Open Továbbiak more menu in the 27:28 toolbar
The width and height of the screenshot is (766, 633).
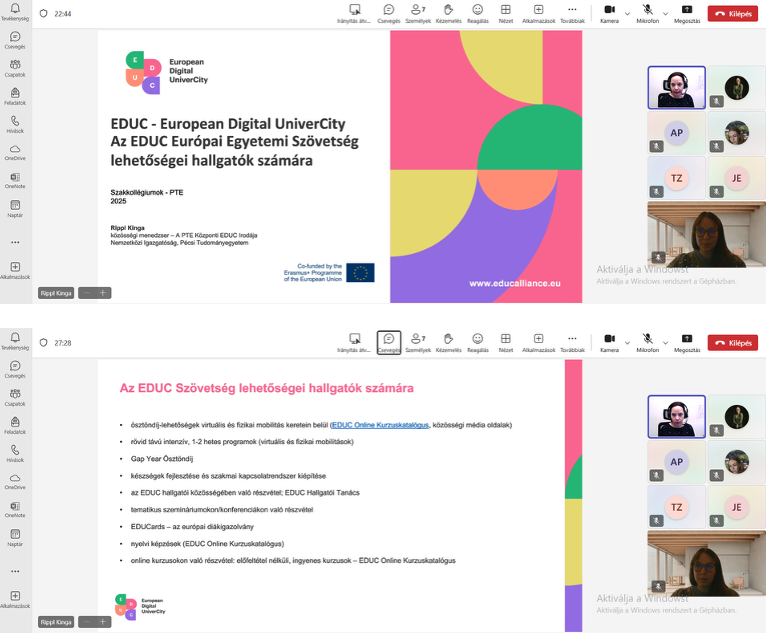pyautogui.click(x=572, y=343)
